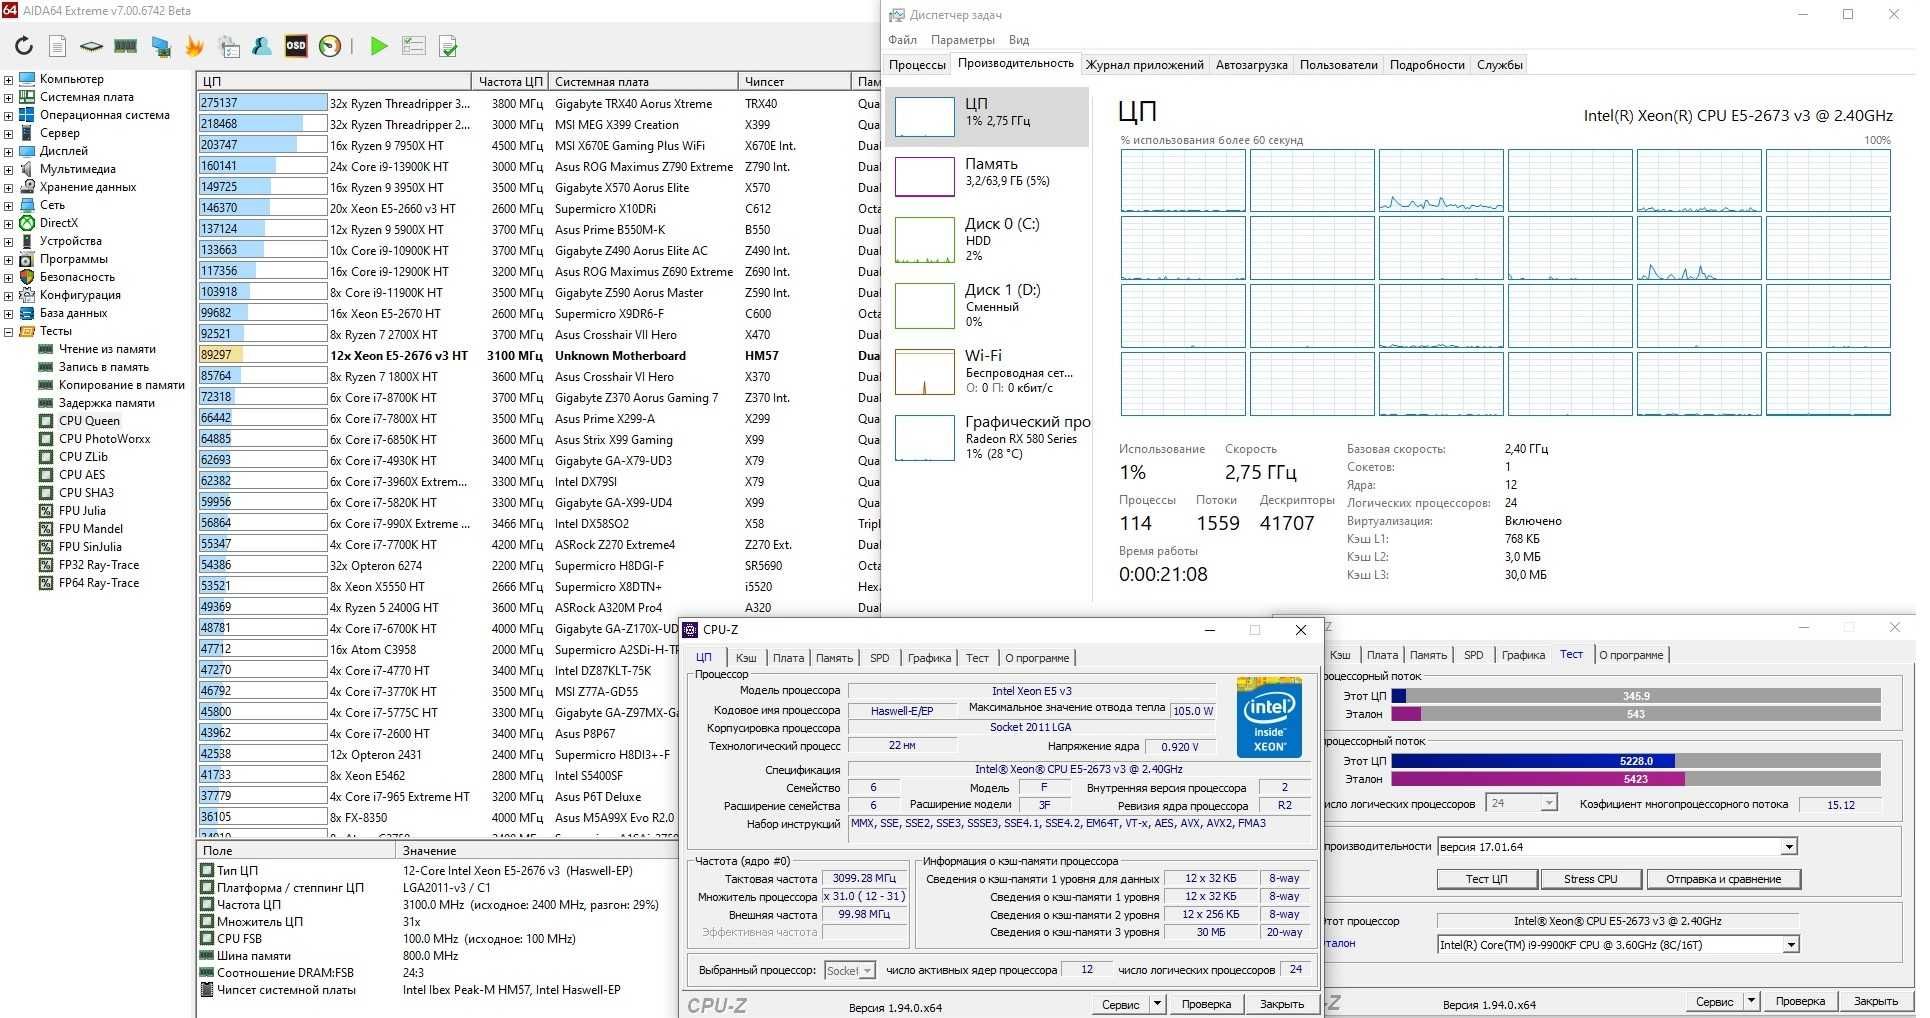This screenshot has width=1930, height=1018.
Task: Open the reference processor i9-9900KF dropdown
Action: coord(1790,945)
